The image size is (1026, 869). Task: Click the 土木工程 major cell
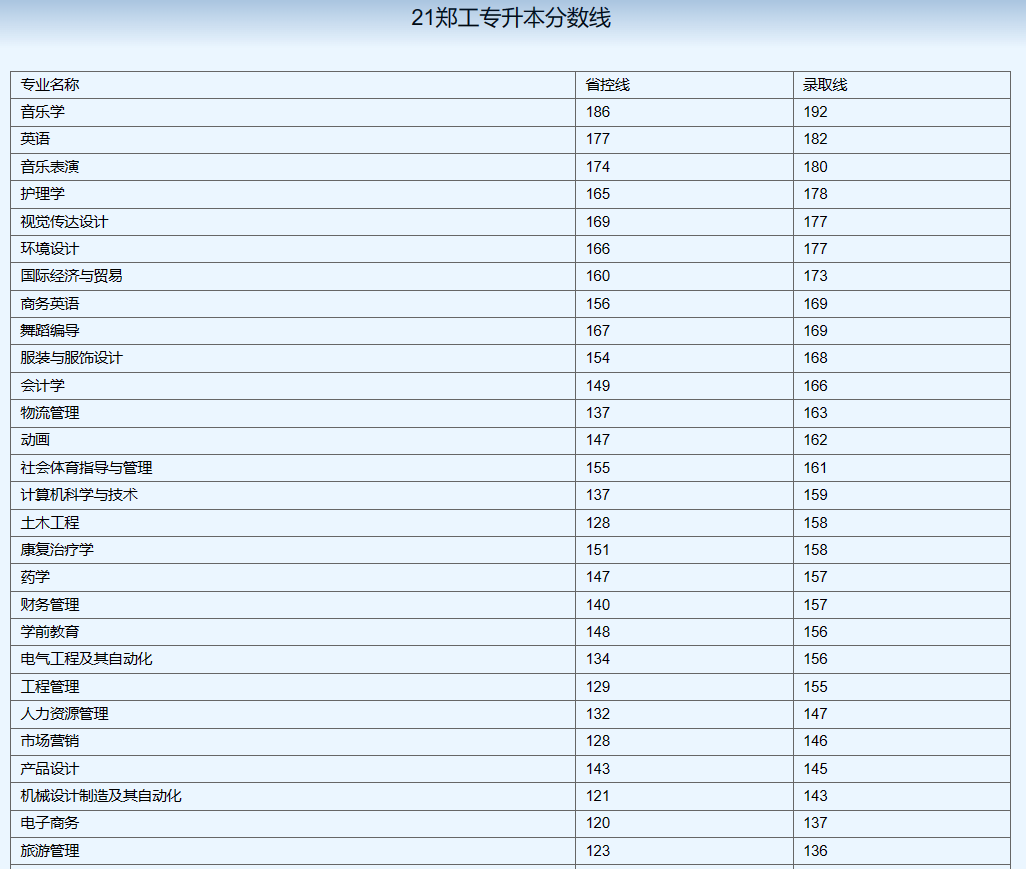(x=293, y=523)
